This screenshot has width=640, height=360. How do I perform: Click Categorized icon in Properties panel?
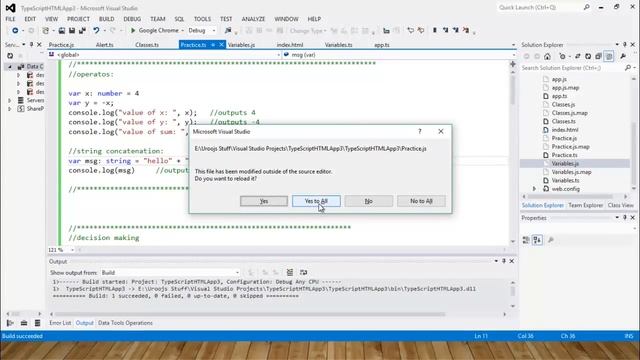[x=526, y=240]
